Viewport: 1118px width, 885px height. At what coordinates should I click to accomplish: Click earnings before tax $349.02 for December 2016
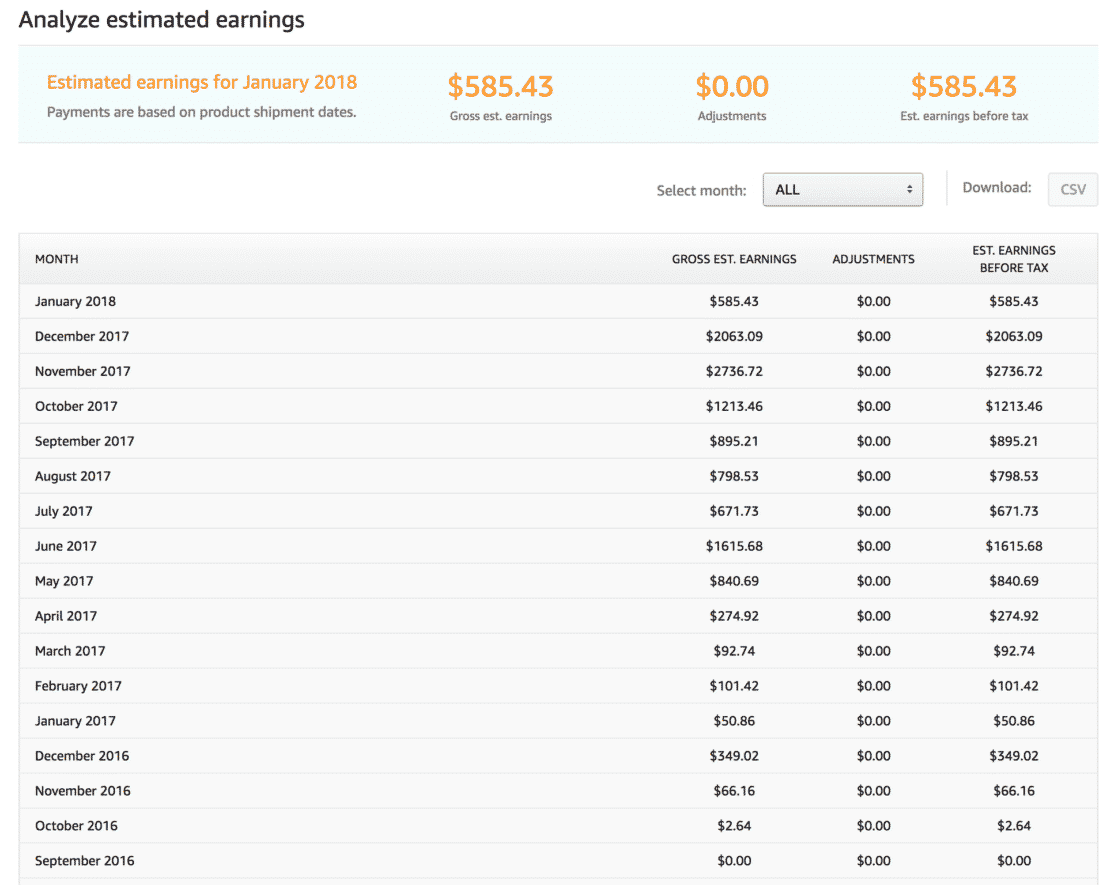click(1013, 755)
